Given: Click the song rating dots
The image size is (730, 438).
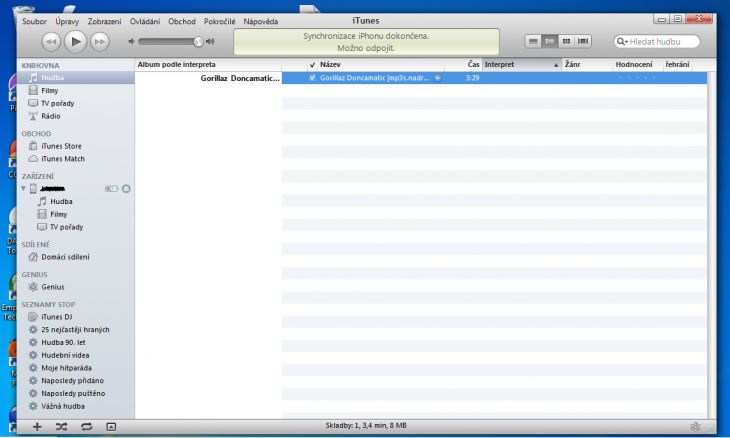Looking at the screenshot, I should pyautogui.click(x=637, y=78).
